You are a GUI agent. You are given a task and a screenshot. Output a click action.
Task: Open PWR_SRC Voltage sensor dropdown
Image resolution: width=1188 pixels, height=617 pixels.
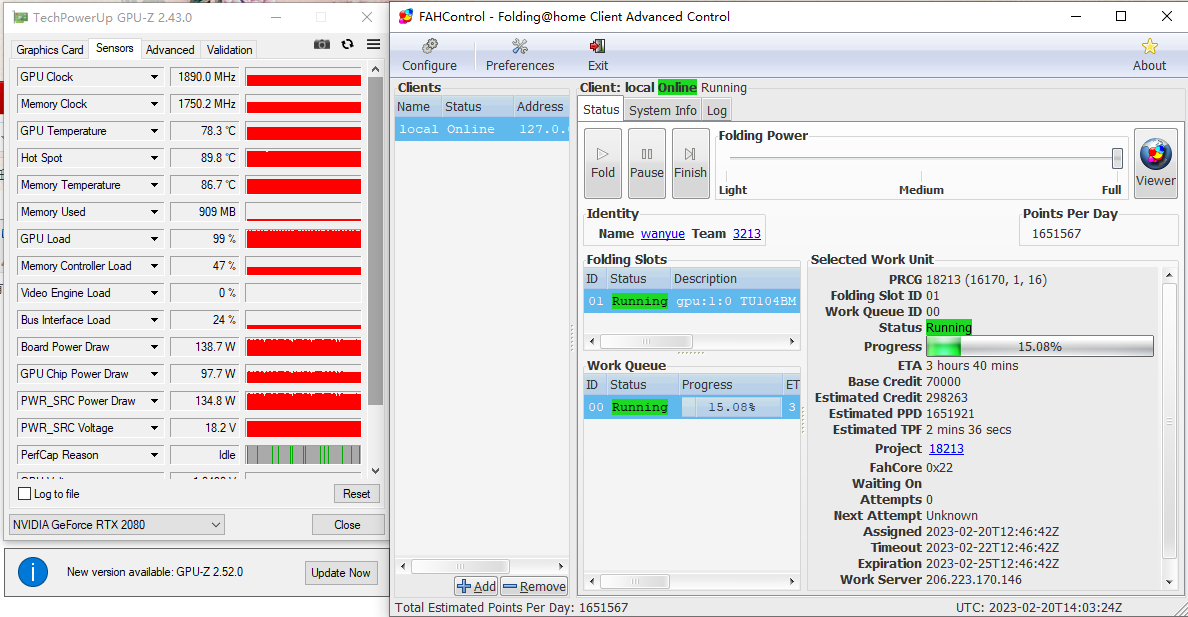click(155, 428)
